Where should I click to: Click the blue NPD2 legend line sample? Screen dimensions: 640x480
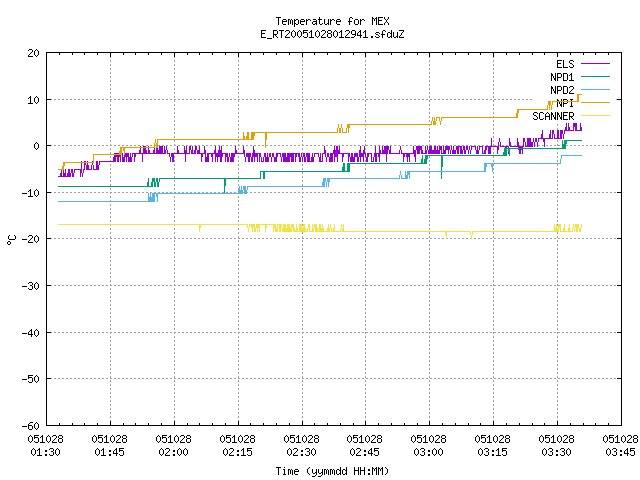pyautogui.click(x=595, y=89)
